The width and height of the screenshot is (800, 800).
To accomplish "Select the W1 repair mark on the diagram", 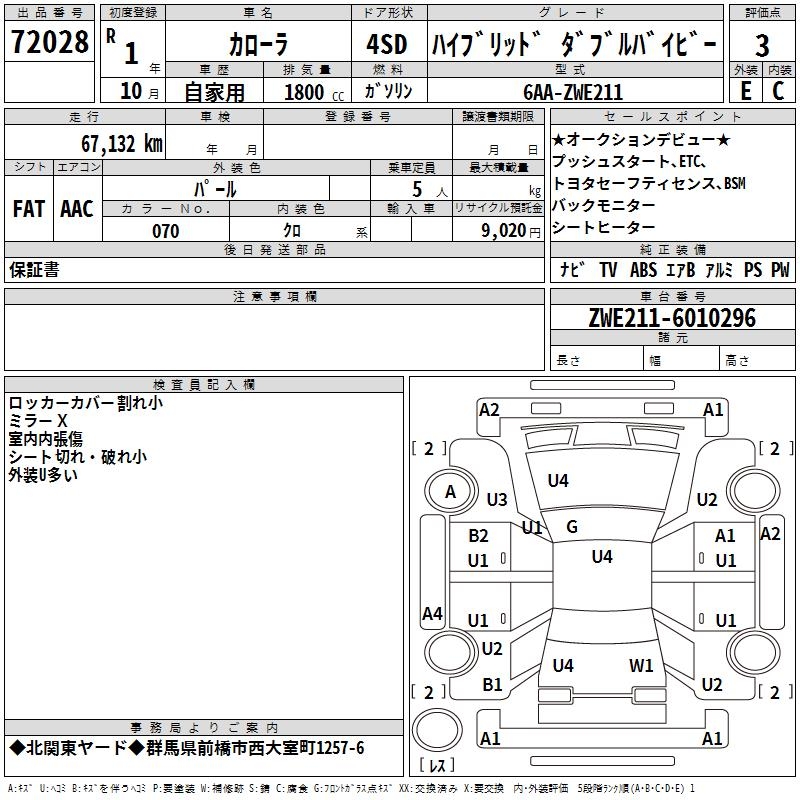I will pyautogui.click(x=641, y=665).
